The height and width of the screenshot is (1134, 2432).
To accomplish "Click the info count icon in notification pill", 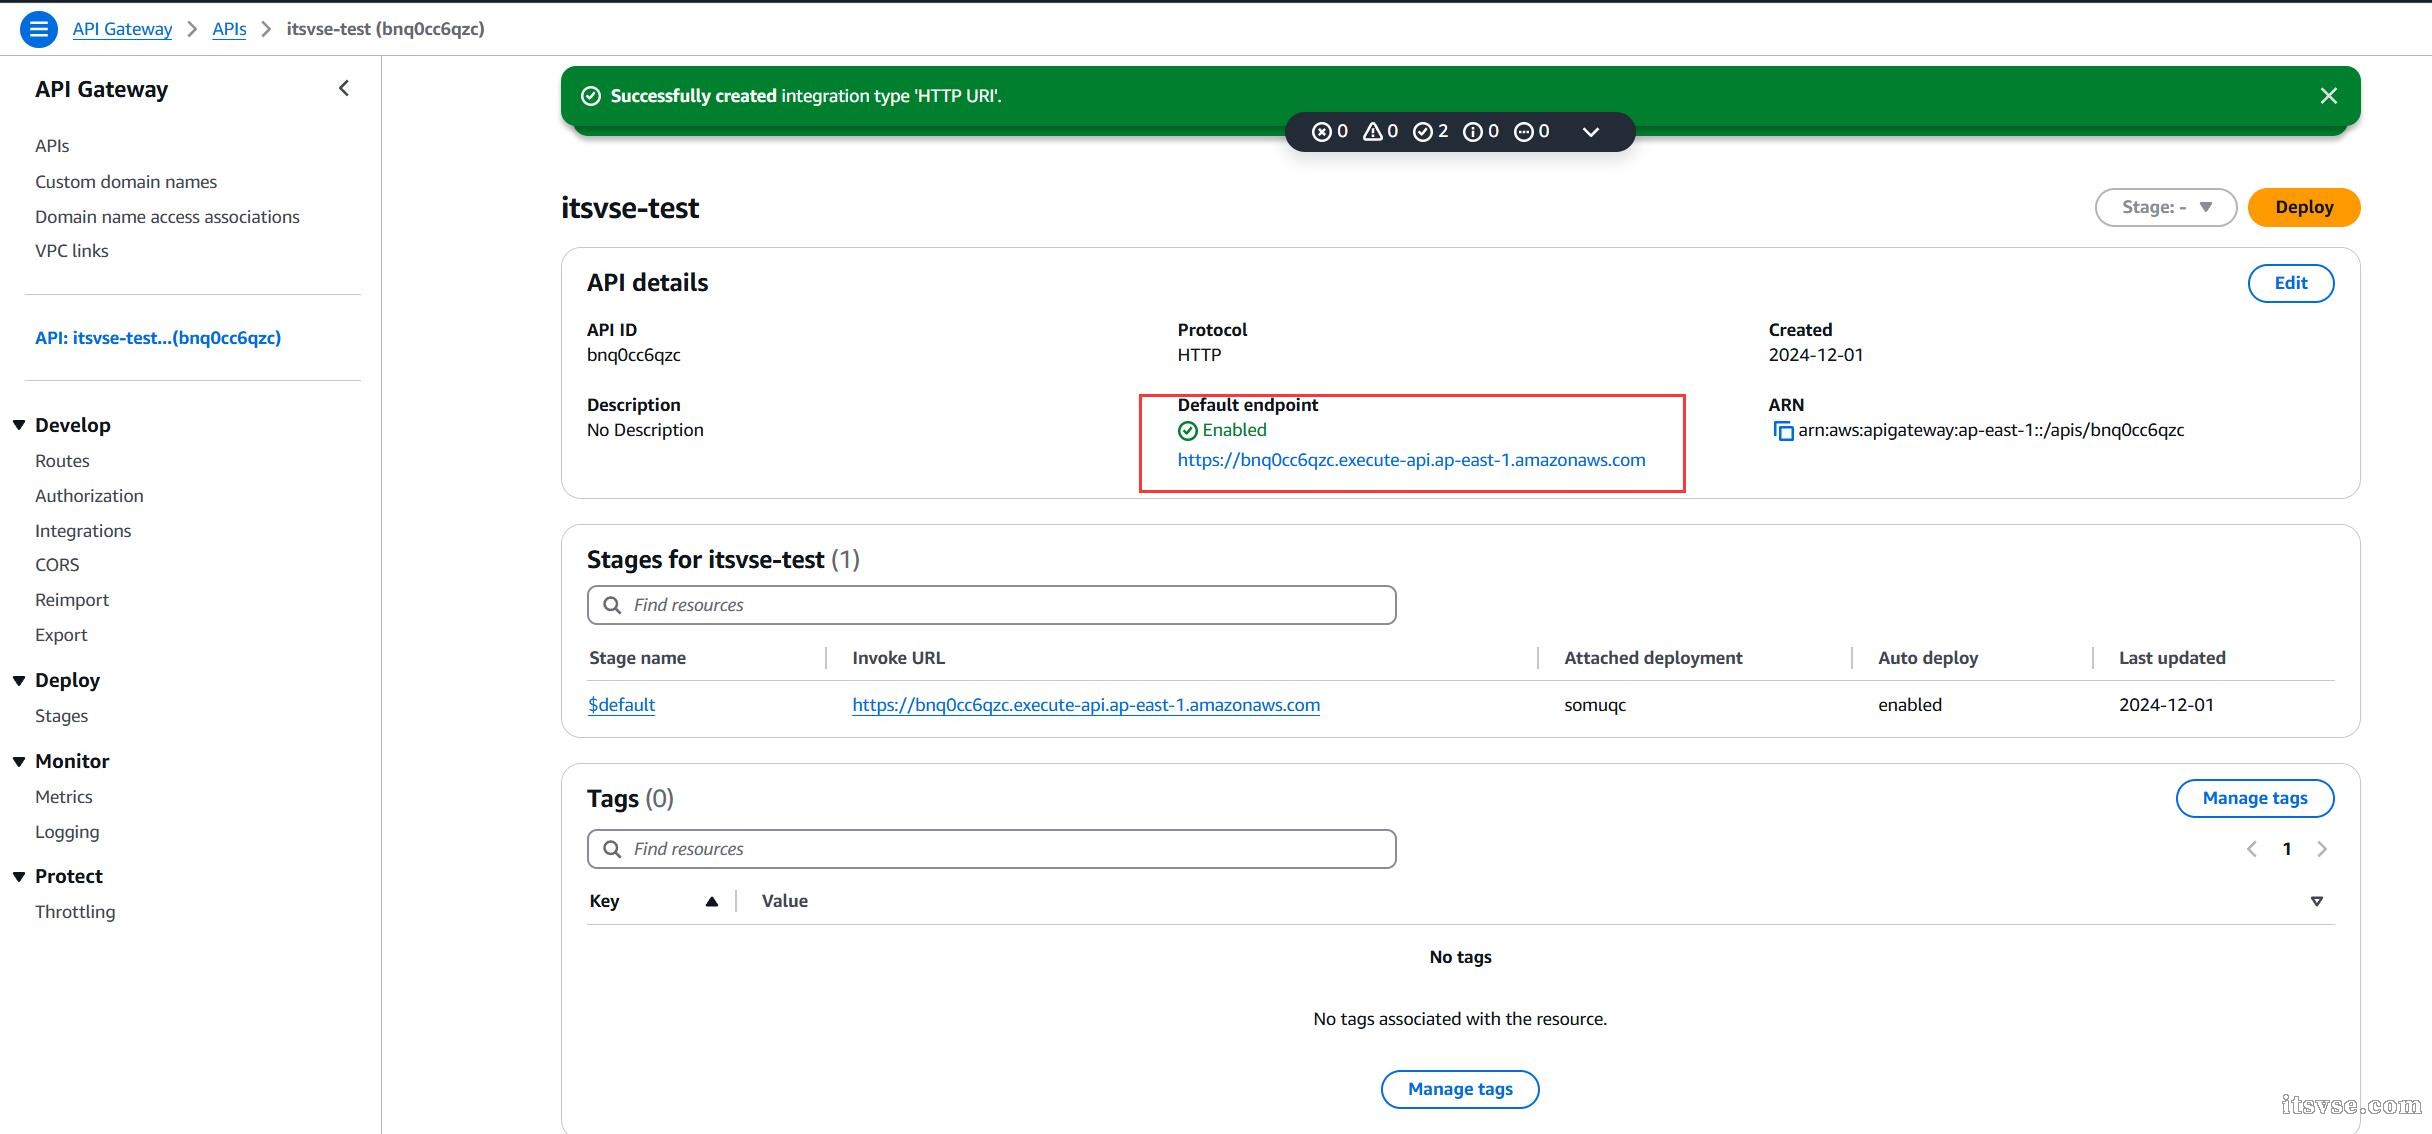I will point(1472,131).
